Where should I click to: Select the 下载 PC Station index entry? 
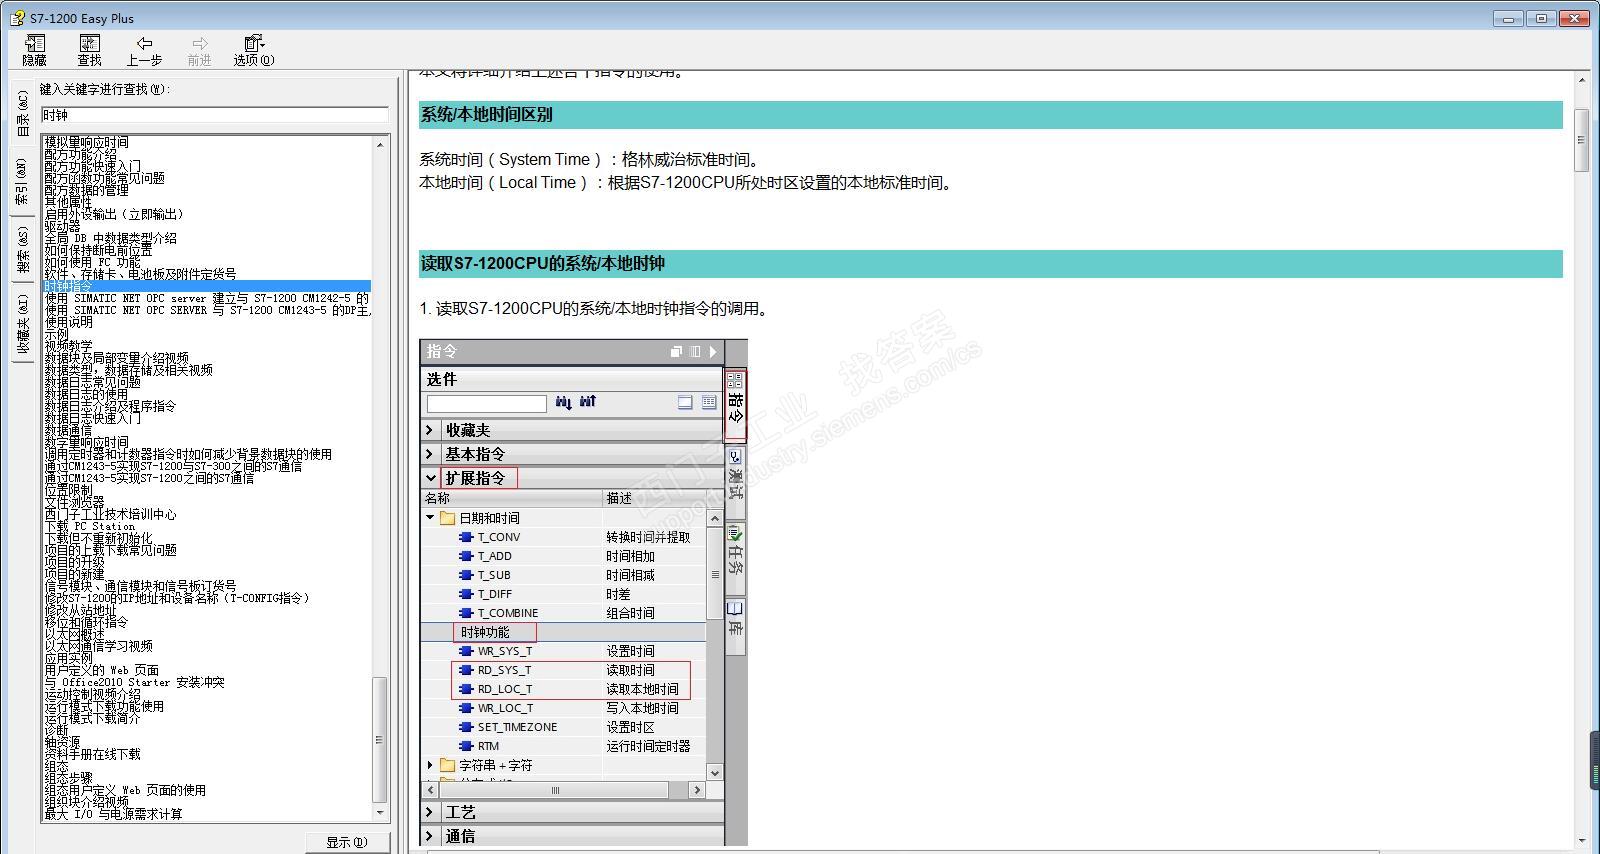click(x=89, y=526)
